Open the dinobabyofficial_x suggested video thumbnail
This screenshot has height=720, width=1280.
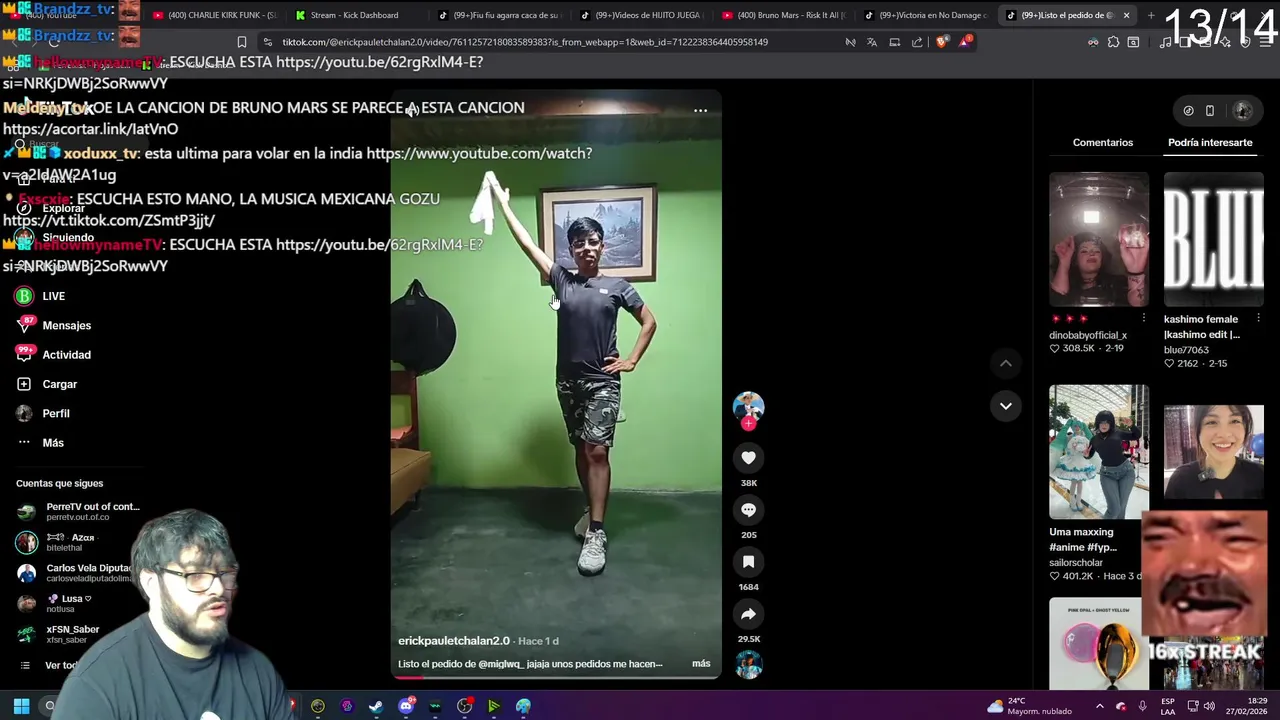pyautogui.click(x=1099, y=239)
